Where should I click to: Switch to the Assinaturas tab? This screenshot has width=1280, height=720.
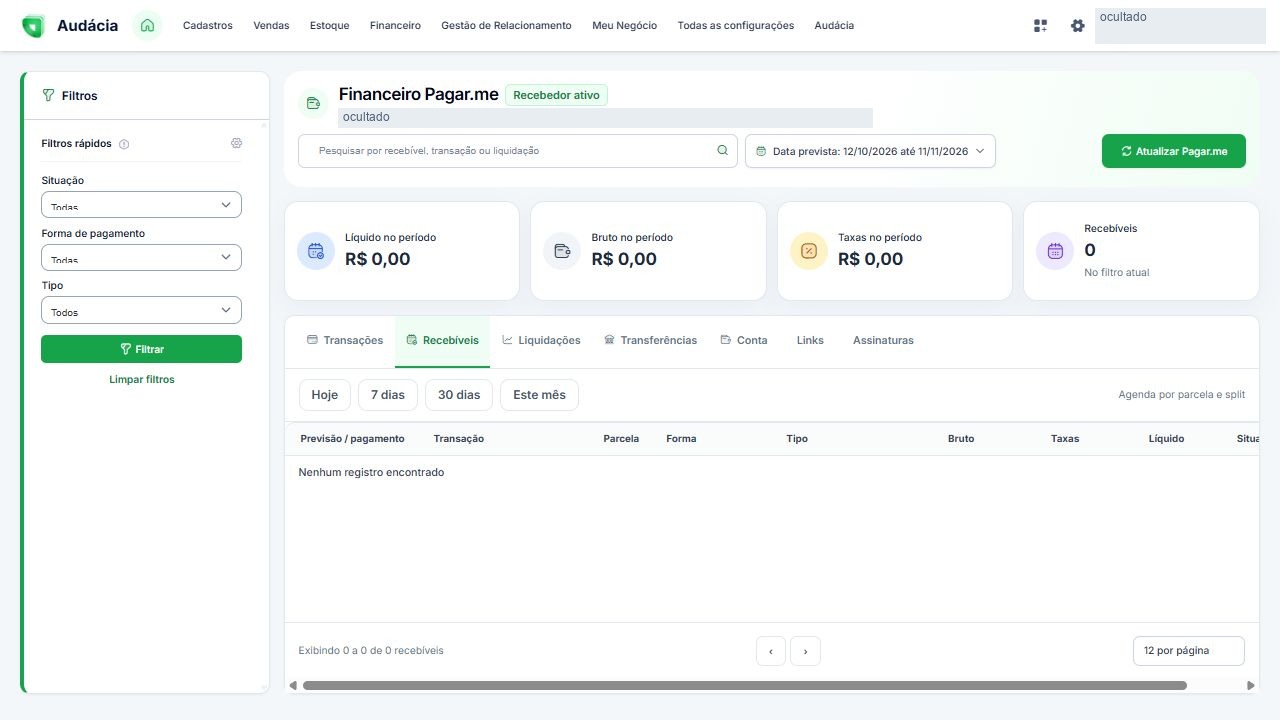[883, 341]
